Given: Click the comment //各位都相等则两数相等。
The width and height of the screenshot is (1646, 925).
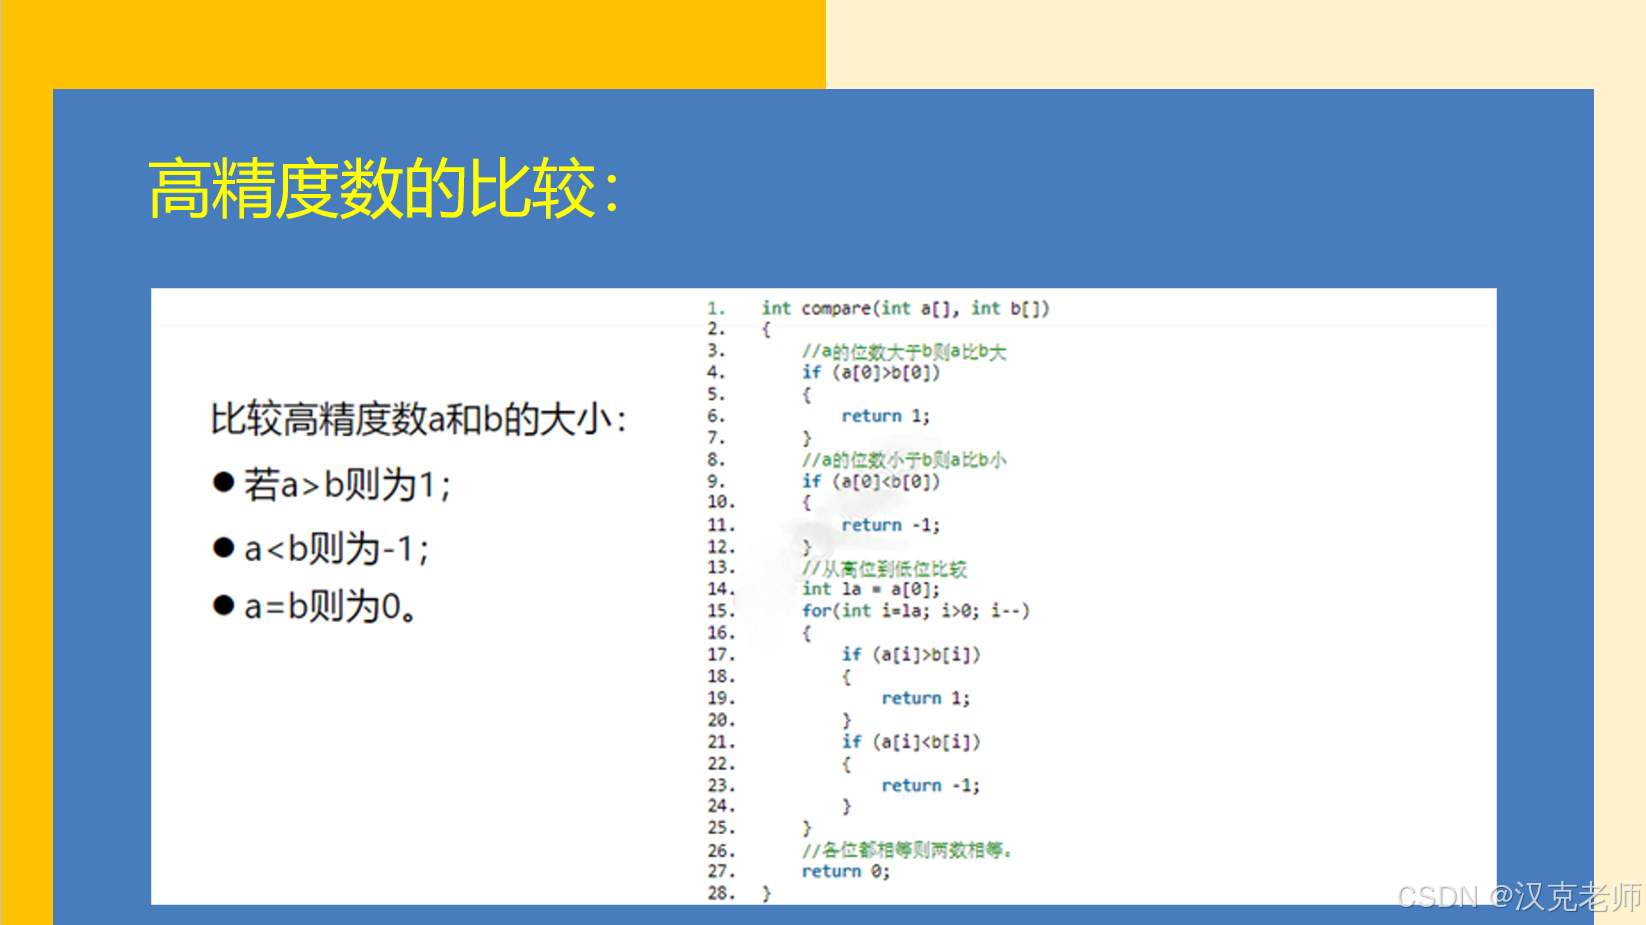Looking at the screenshot, I should point(907,850).
